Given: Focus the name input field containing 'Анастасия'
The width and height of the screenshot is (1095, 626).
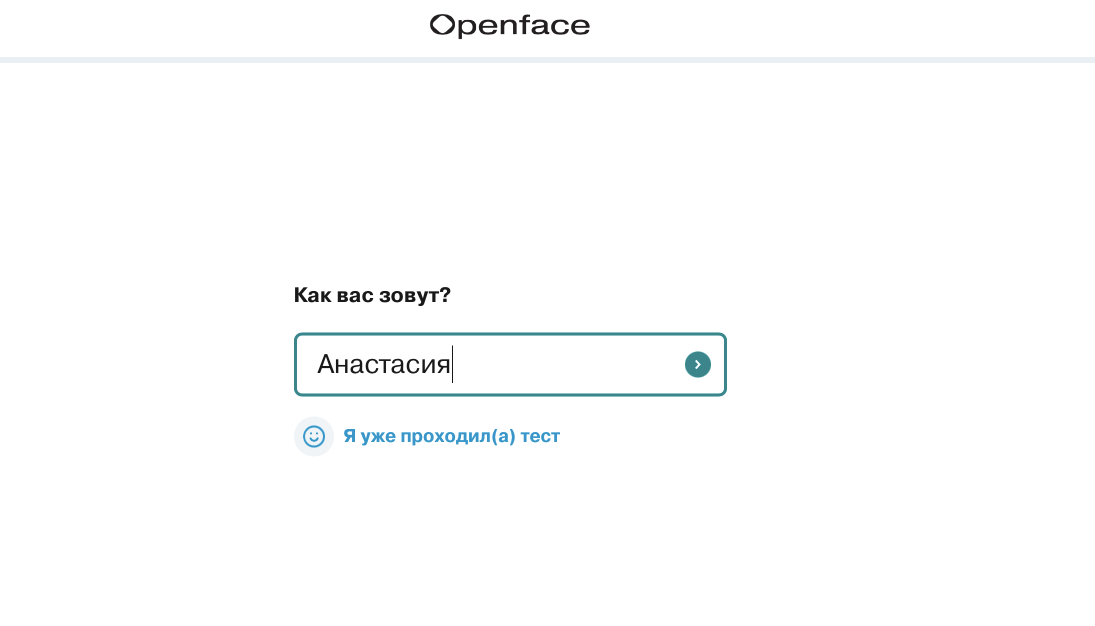Looking at the screenshot, I should (x=510, y=365).
